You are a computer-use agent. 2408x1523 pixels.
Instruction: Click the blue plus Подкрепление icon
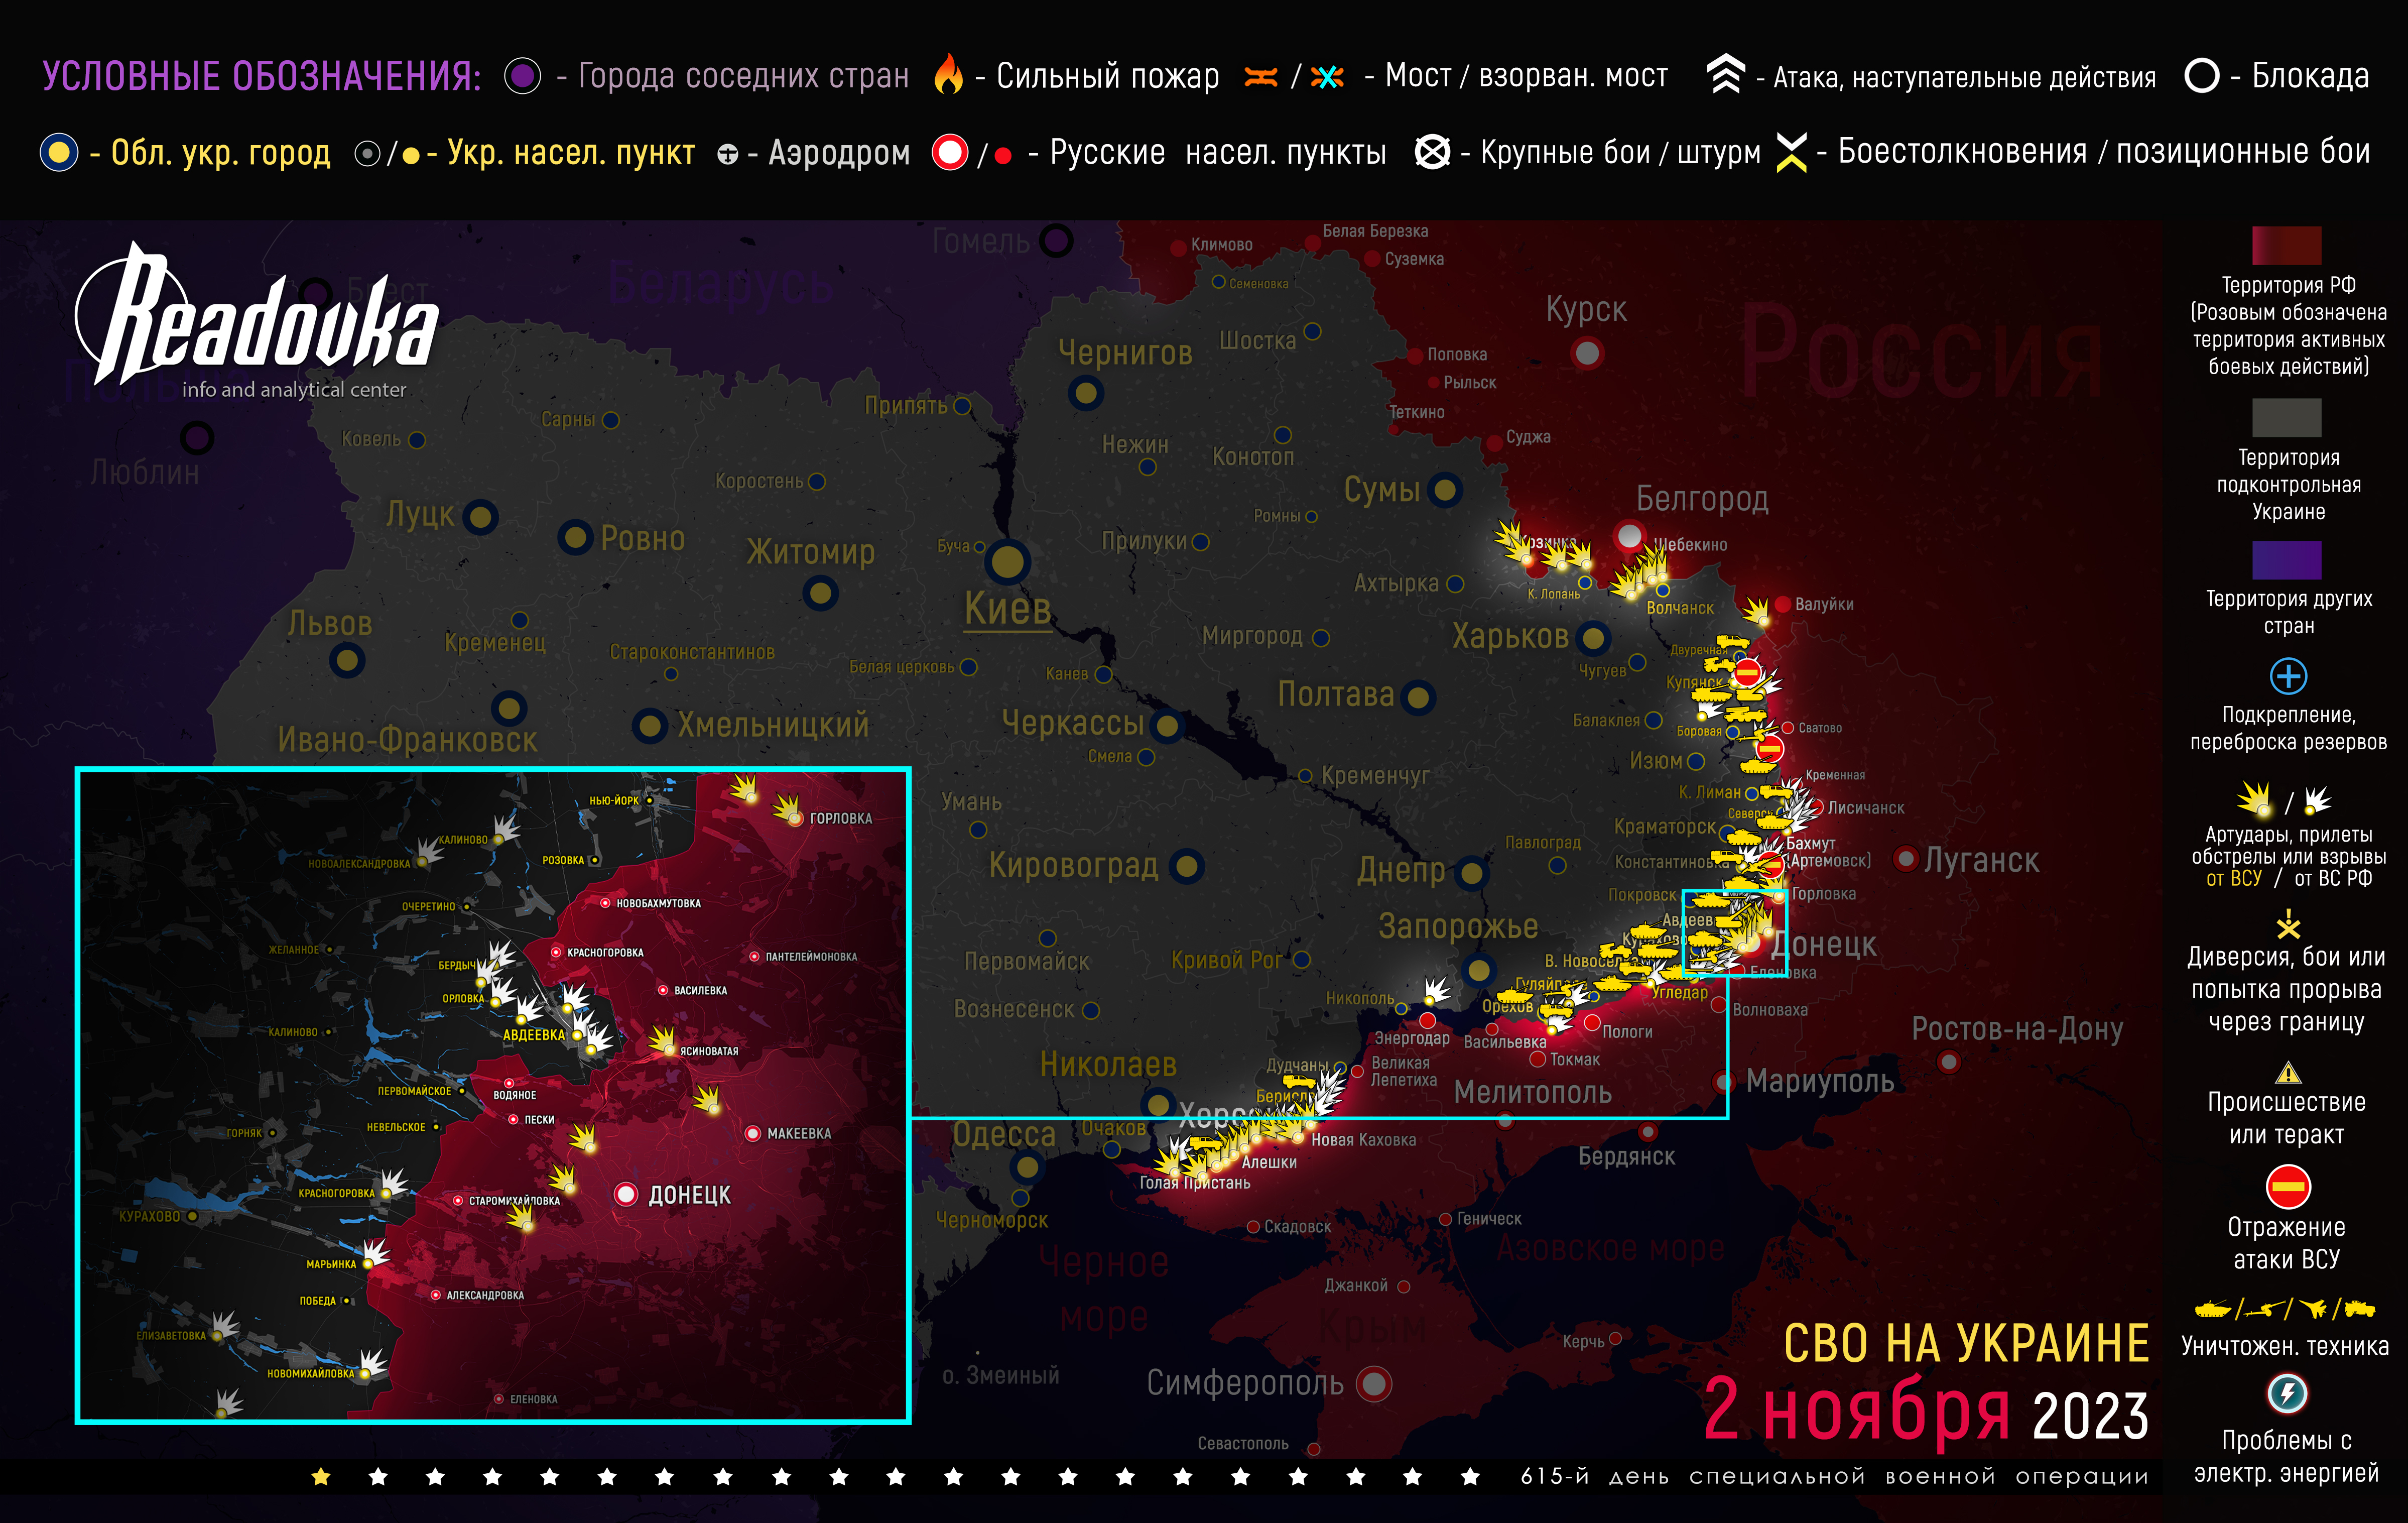(x=2288, y=676)
